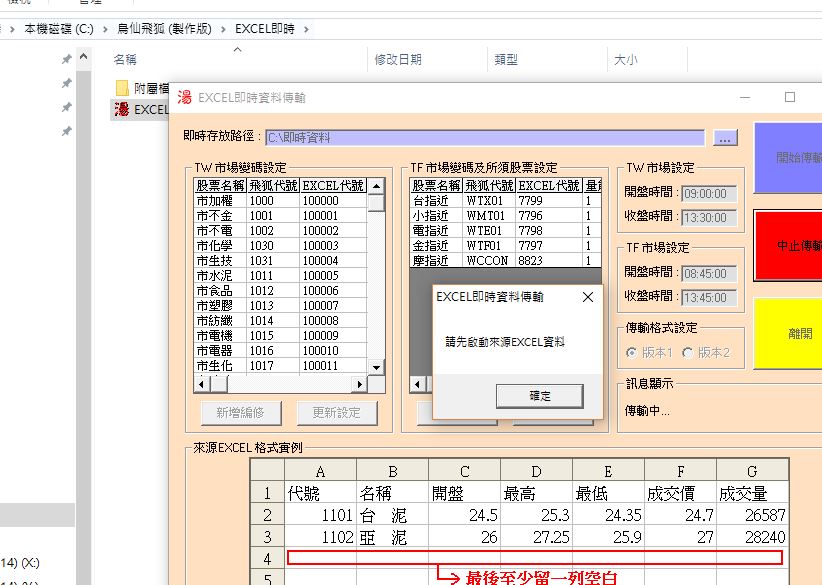Click TW 開盤時間 field showing 09:00:00
Viewport: 822px width, 585px height.
click(709, 193)
